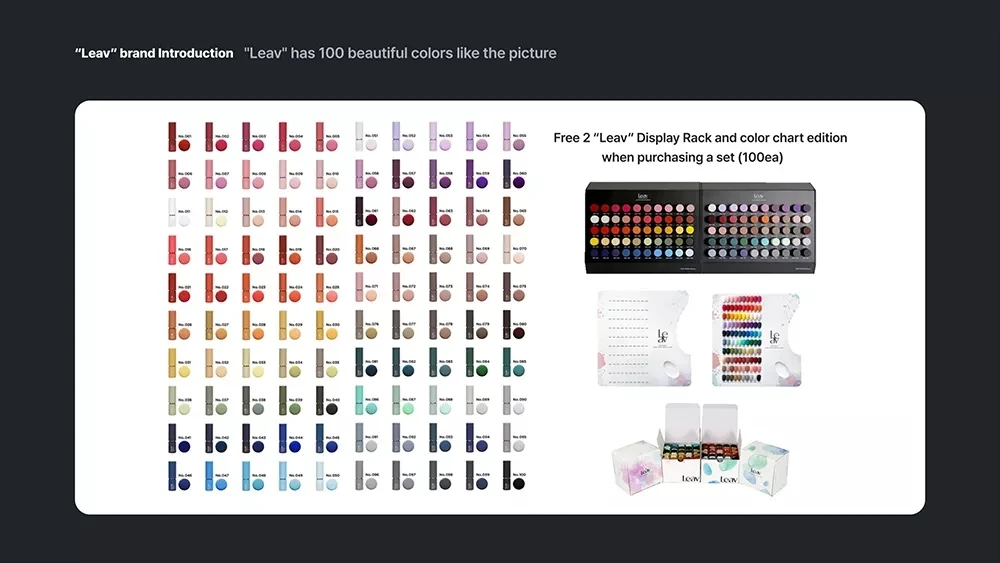This screenshot has height=563, width=1000.
Task: Pick the No.011 white color swatch
Action: pos(184,221)
